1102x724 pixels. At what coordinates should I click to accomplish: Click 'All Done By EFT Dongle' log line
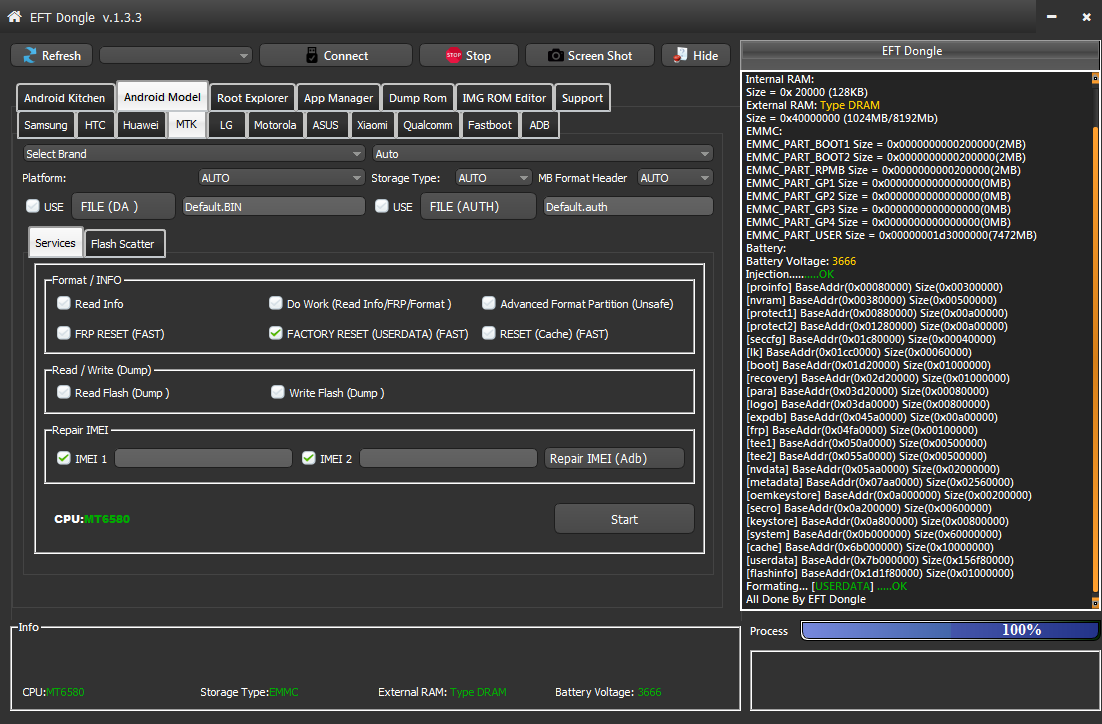pyautogui.click(x=805, y=599)
